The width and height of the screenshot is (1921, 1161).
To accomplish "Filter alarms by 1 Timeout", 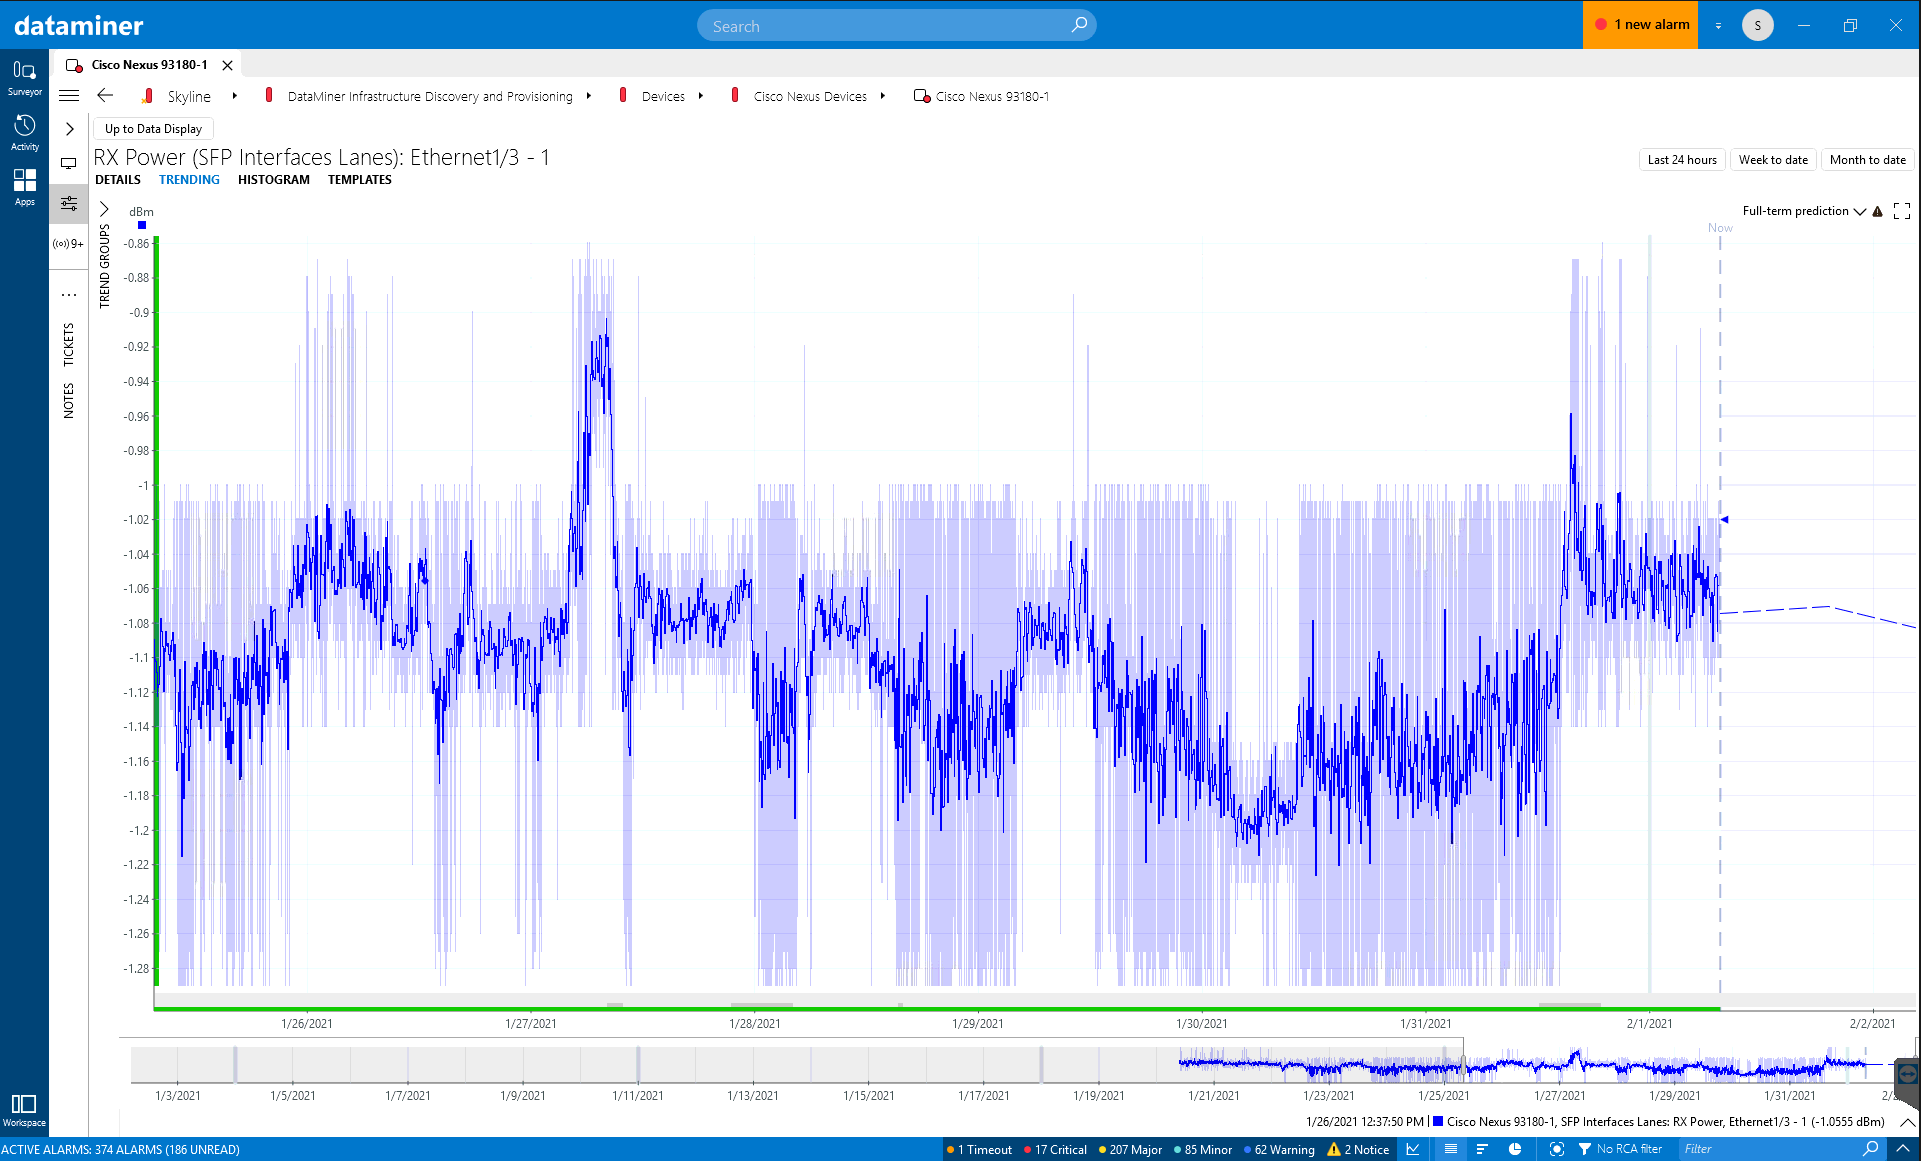I will tap(979, 1149).
